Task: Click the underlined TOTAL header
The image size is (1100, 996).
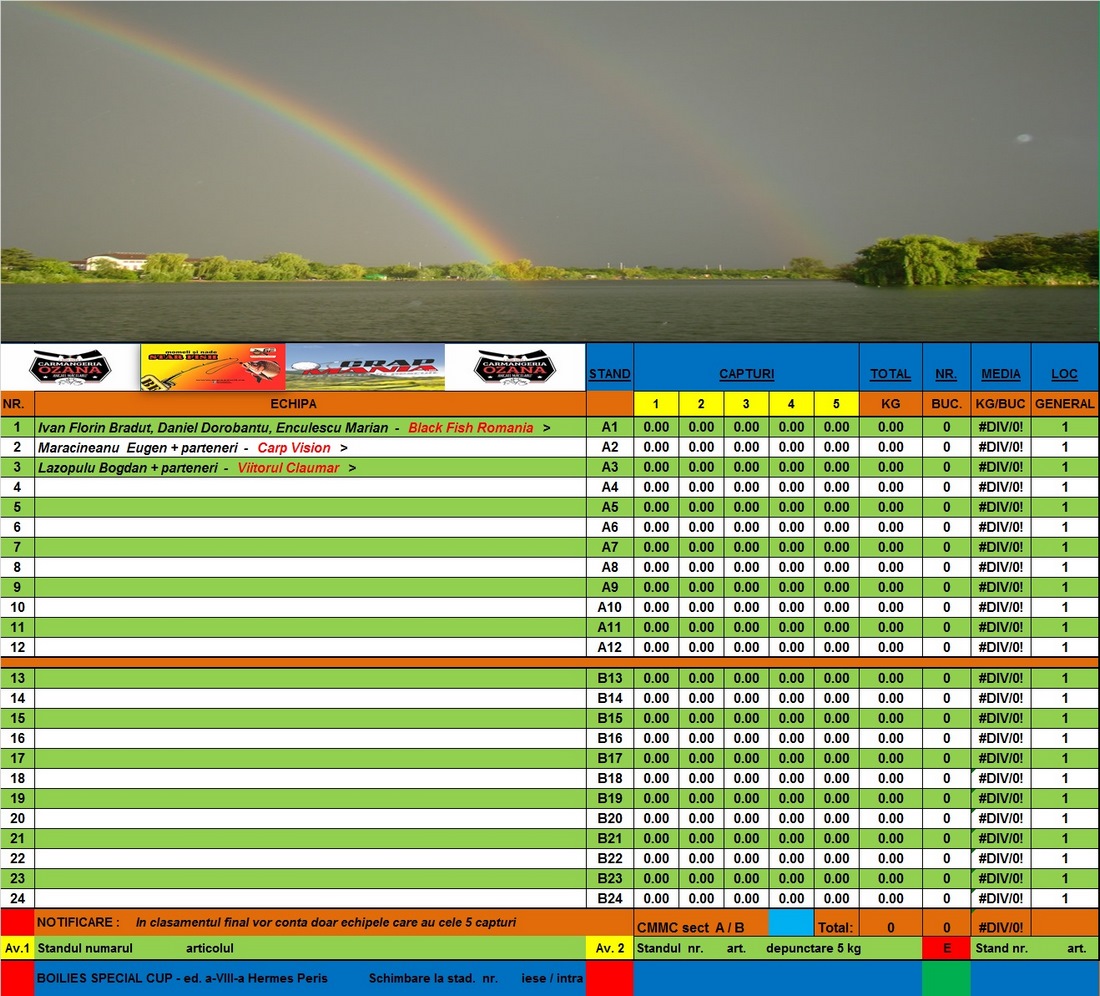Action: (890, 374)
